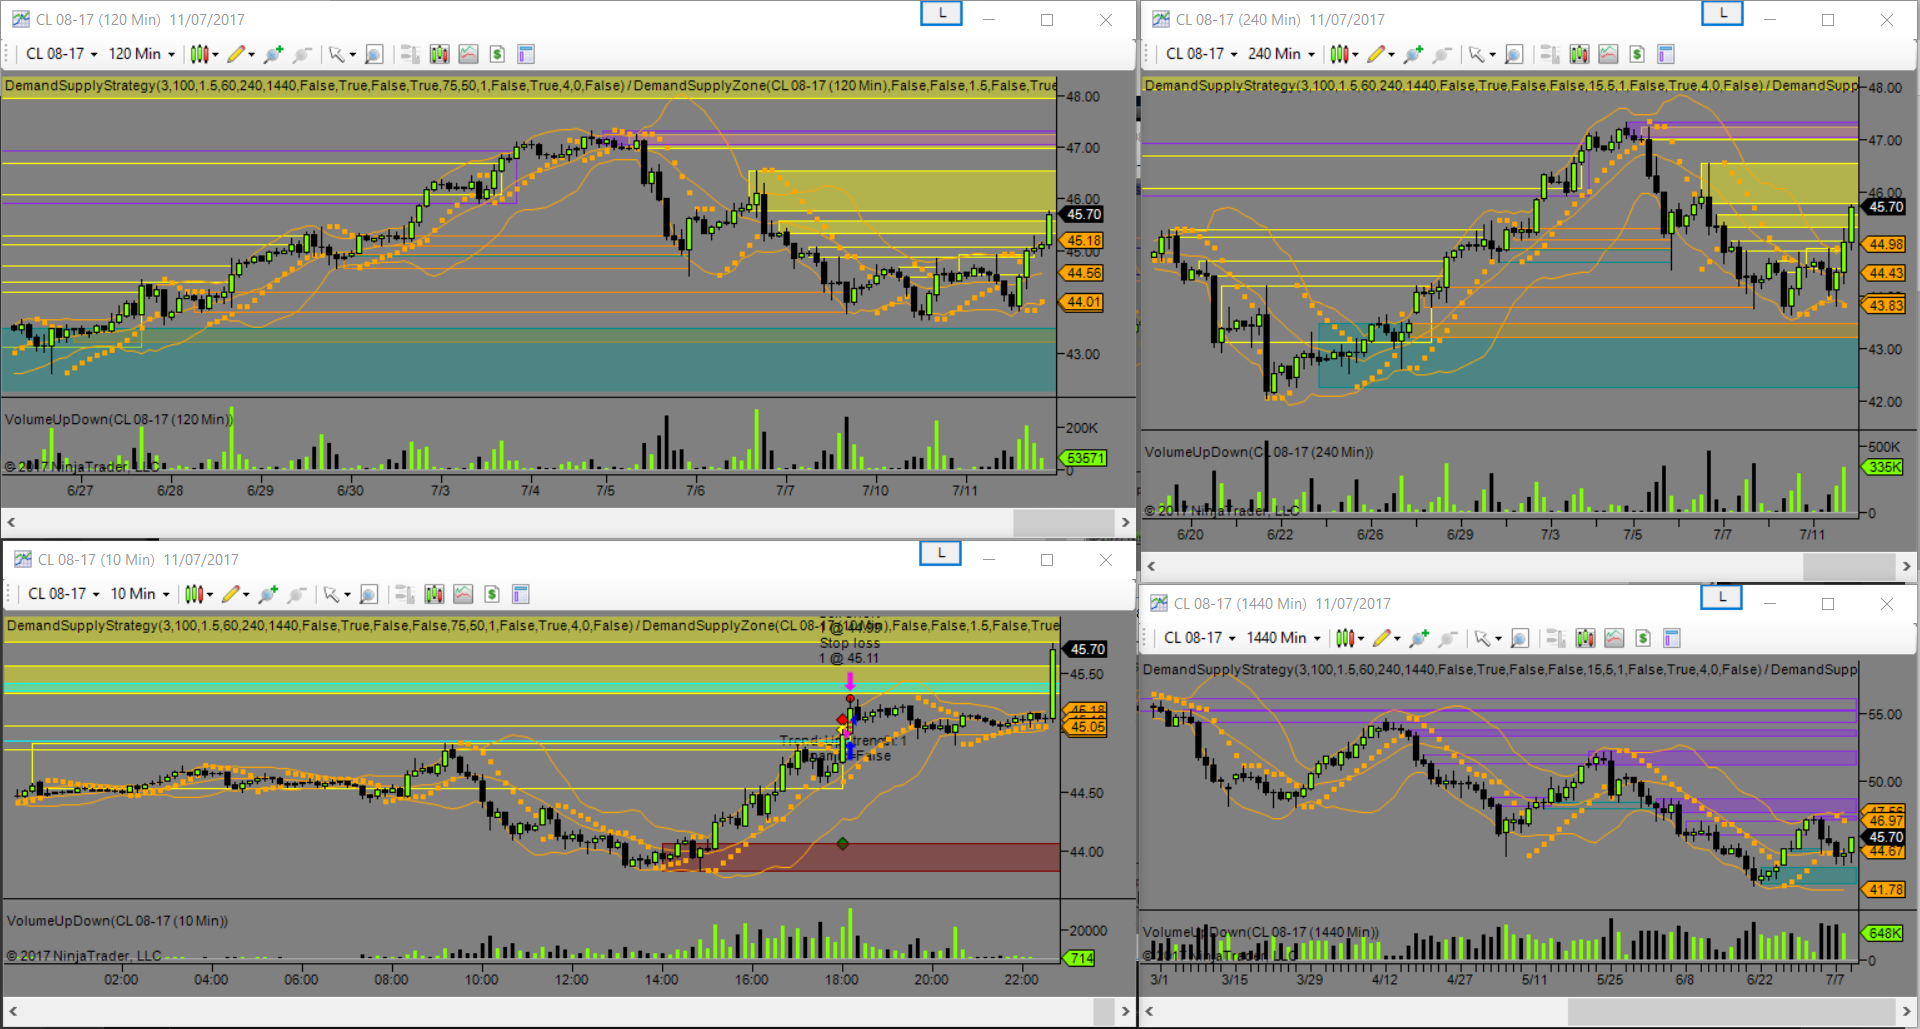1920x1029 pixels.
Task: Expand the 120 Min interval dropdown
Action: (x=142, y=54)
